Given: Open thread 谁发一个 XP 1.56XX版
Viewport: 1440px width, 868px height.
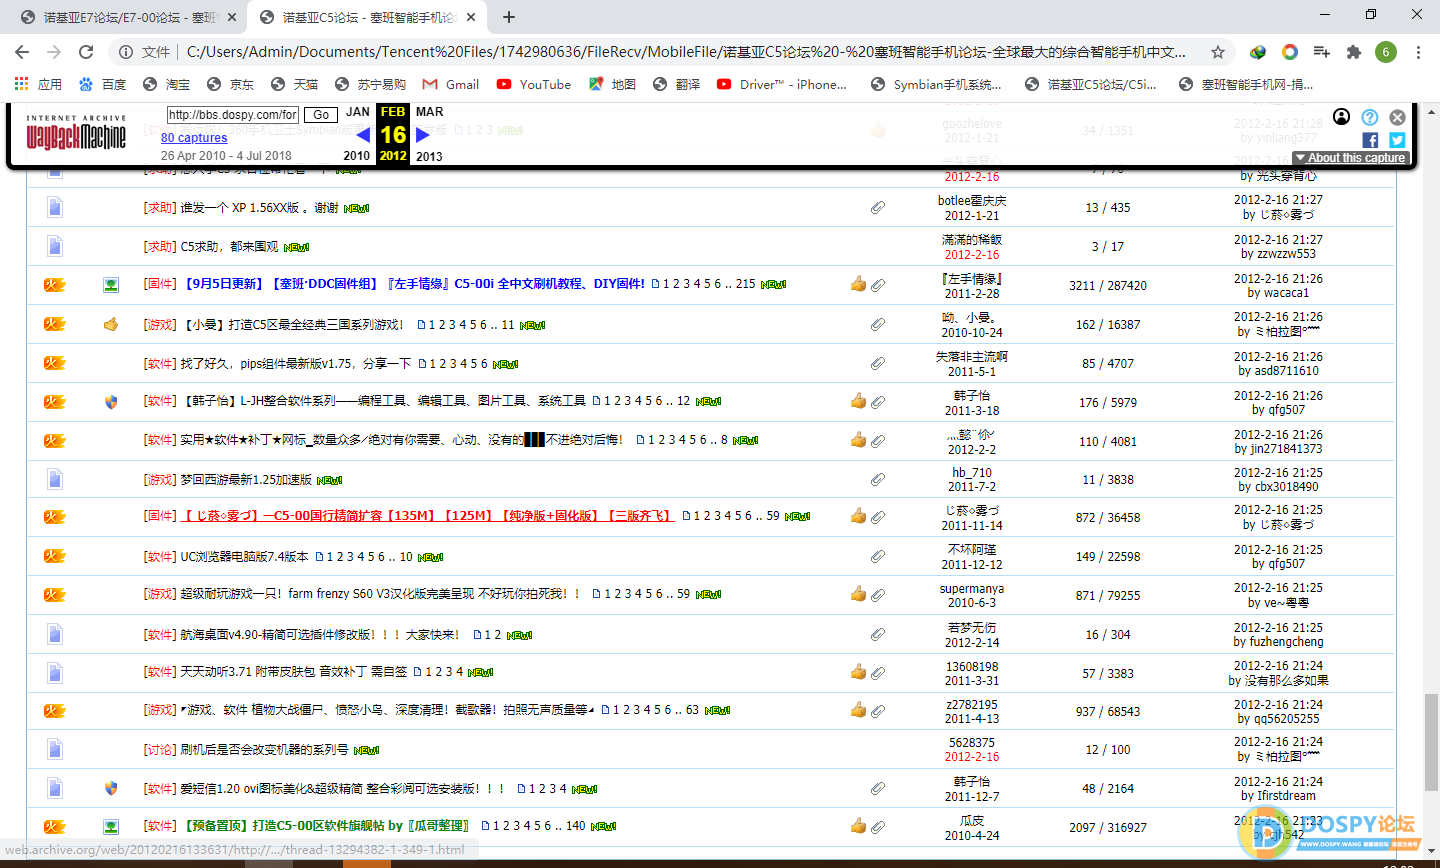Looking at the screenshot, I should click(x=259, y=208).
